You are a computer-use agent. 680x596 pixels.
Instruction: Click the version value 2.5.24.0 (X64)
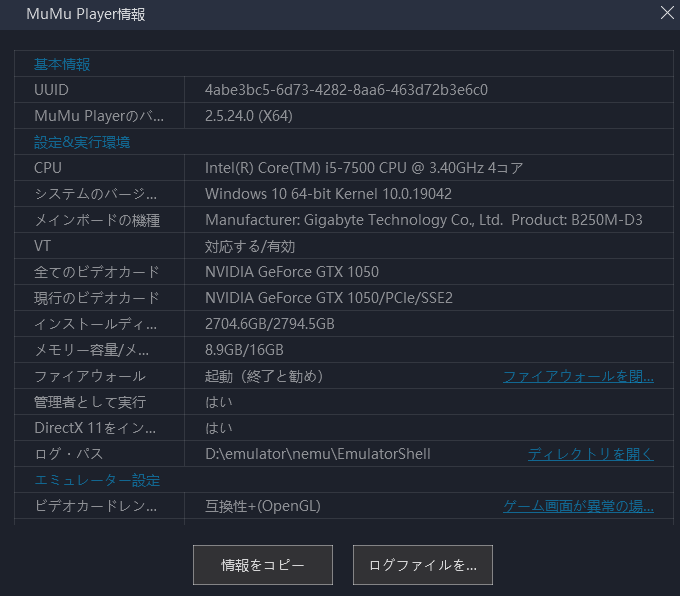(x=248, y=116)
